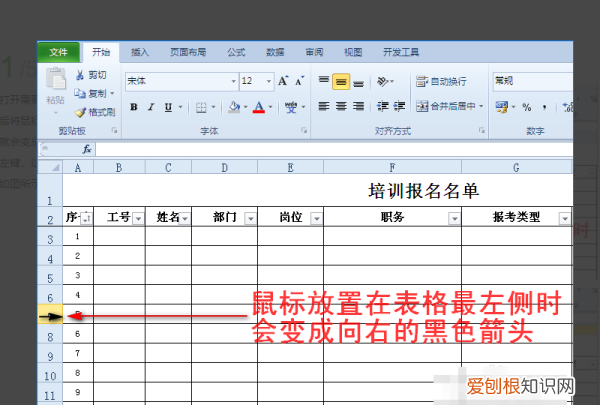Toggle bold formatting

(134, 107)
